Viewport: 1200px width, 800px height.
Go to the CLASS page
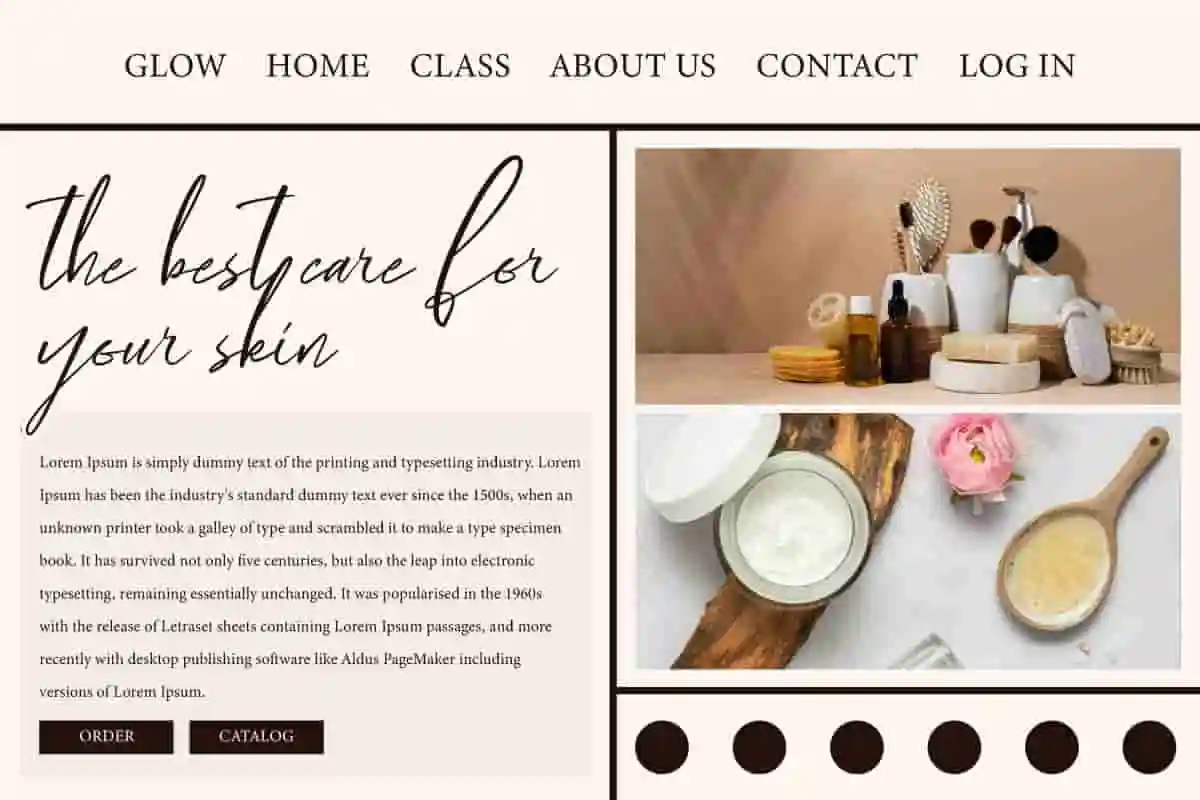point(460,66)
